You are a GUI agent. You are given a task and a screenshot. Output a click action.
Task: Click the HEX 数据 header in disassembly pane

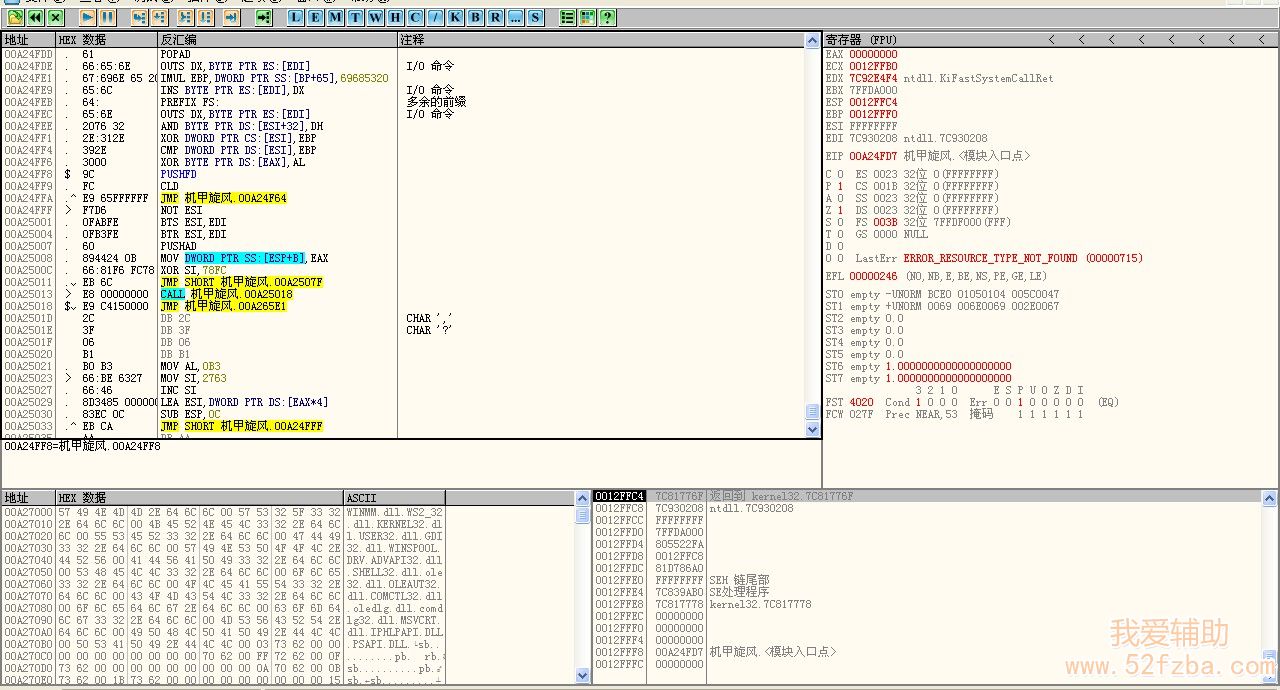click(x=107, y=40)
